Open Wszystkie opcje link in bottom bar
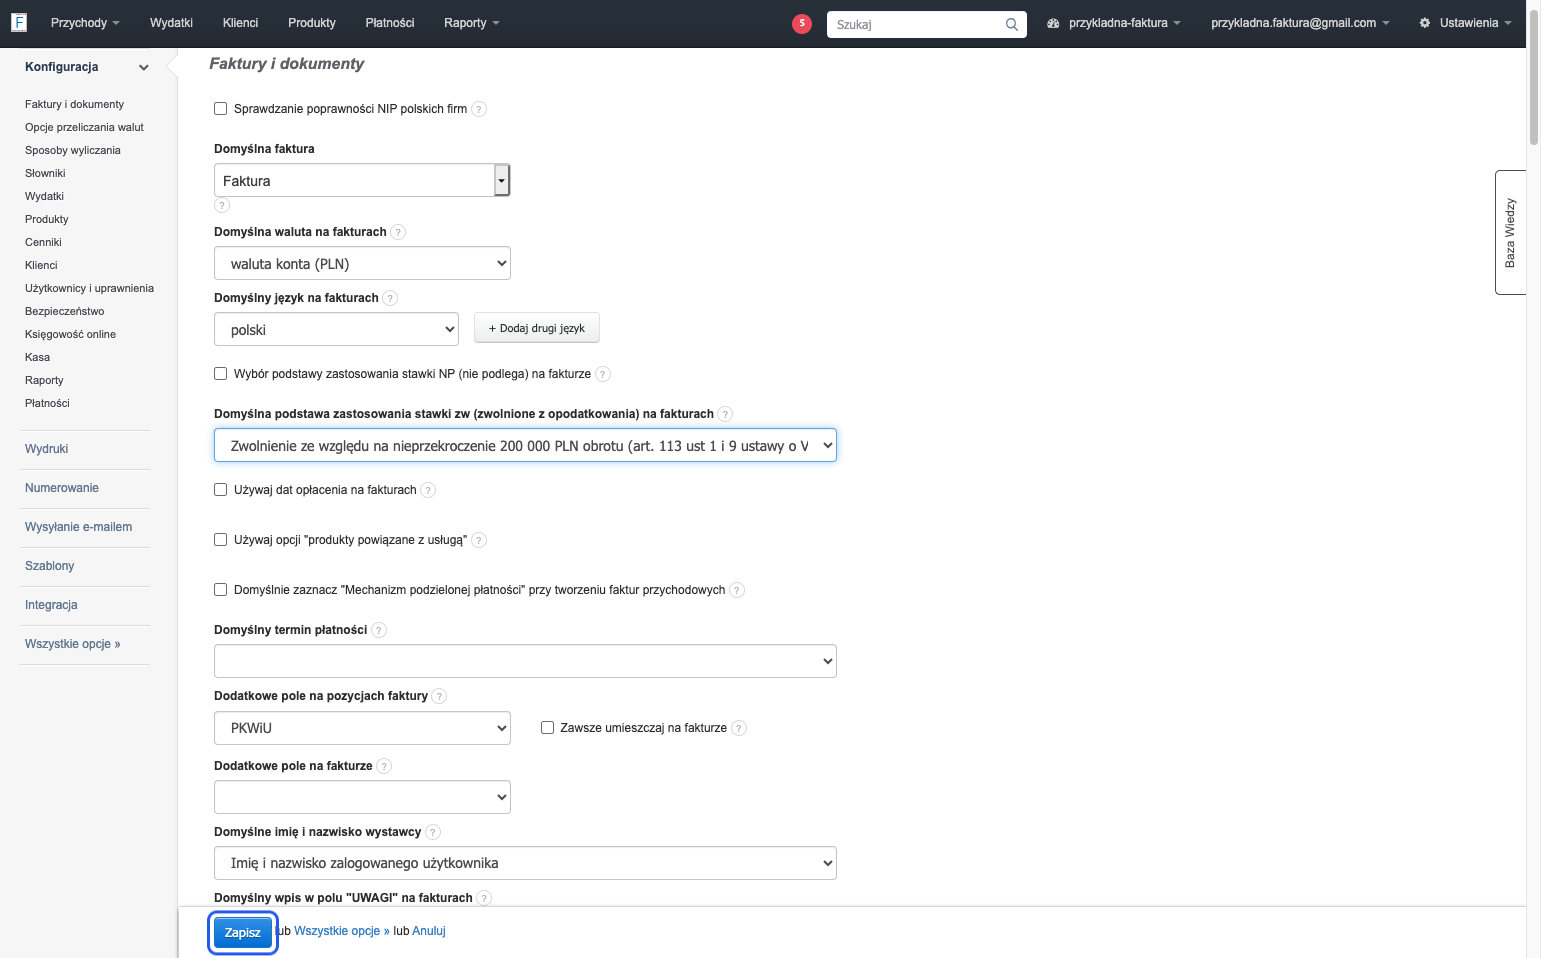 (342, 931)
